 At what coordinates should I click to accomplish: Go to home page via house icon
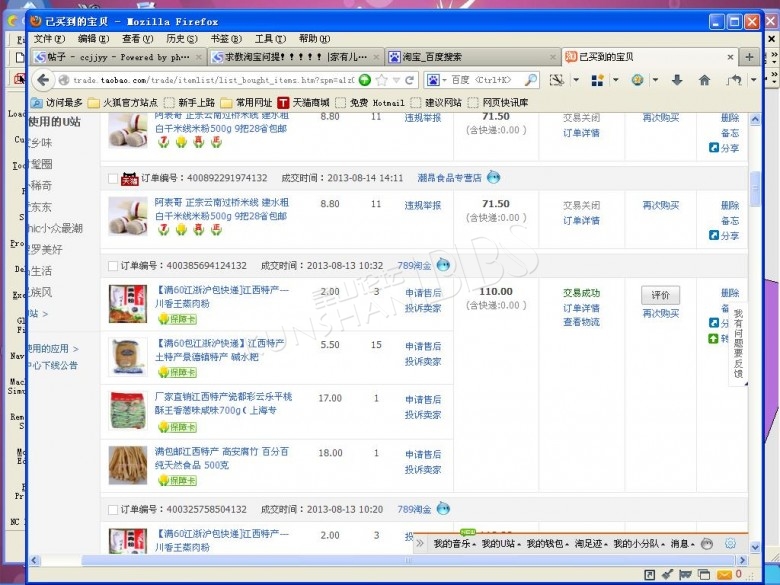[x=704, y=80]
